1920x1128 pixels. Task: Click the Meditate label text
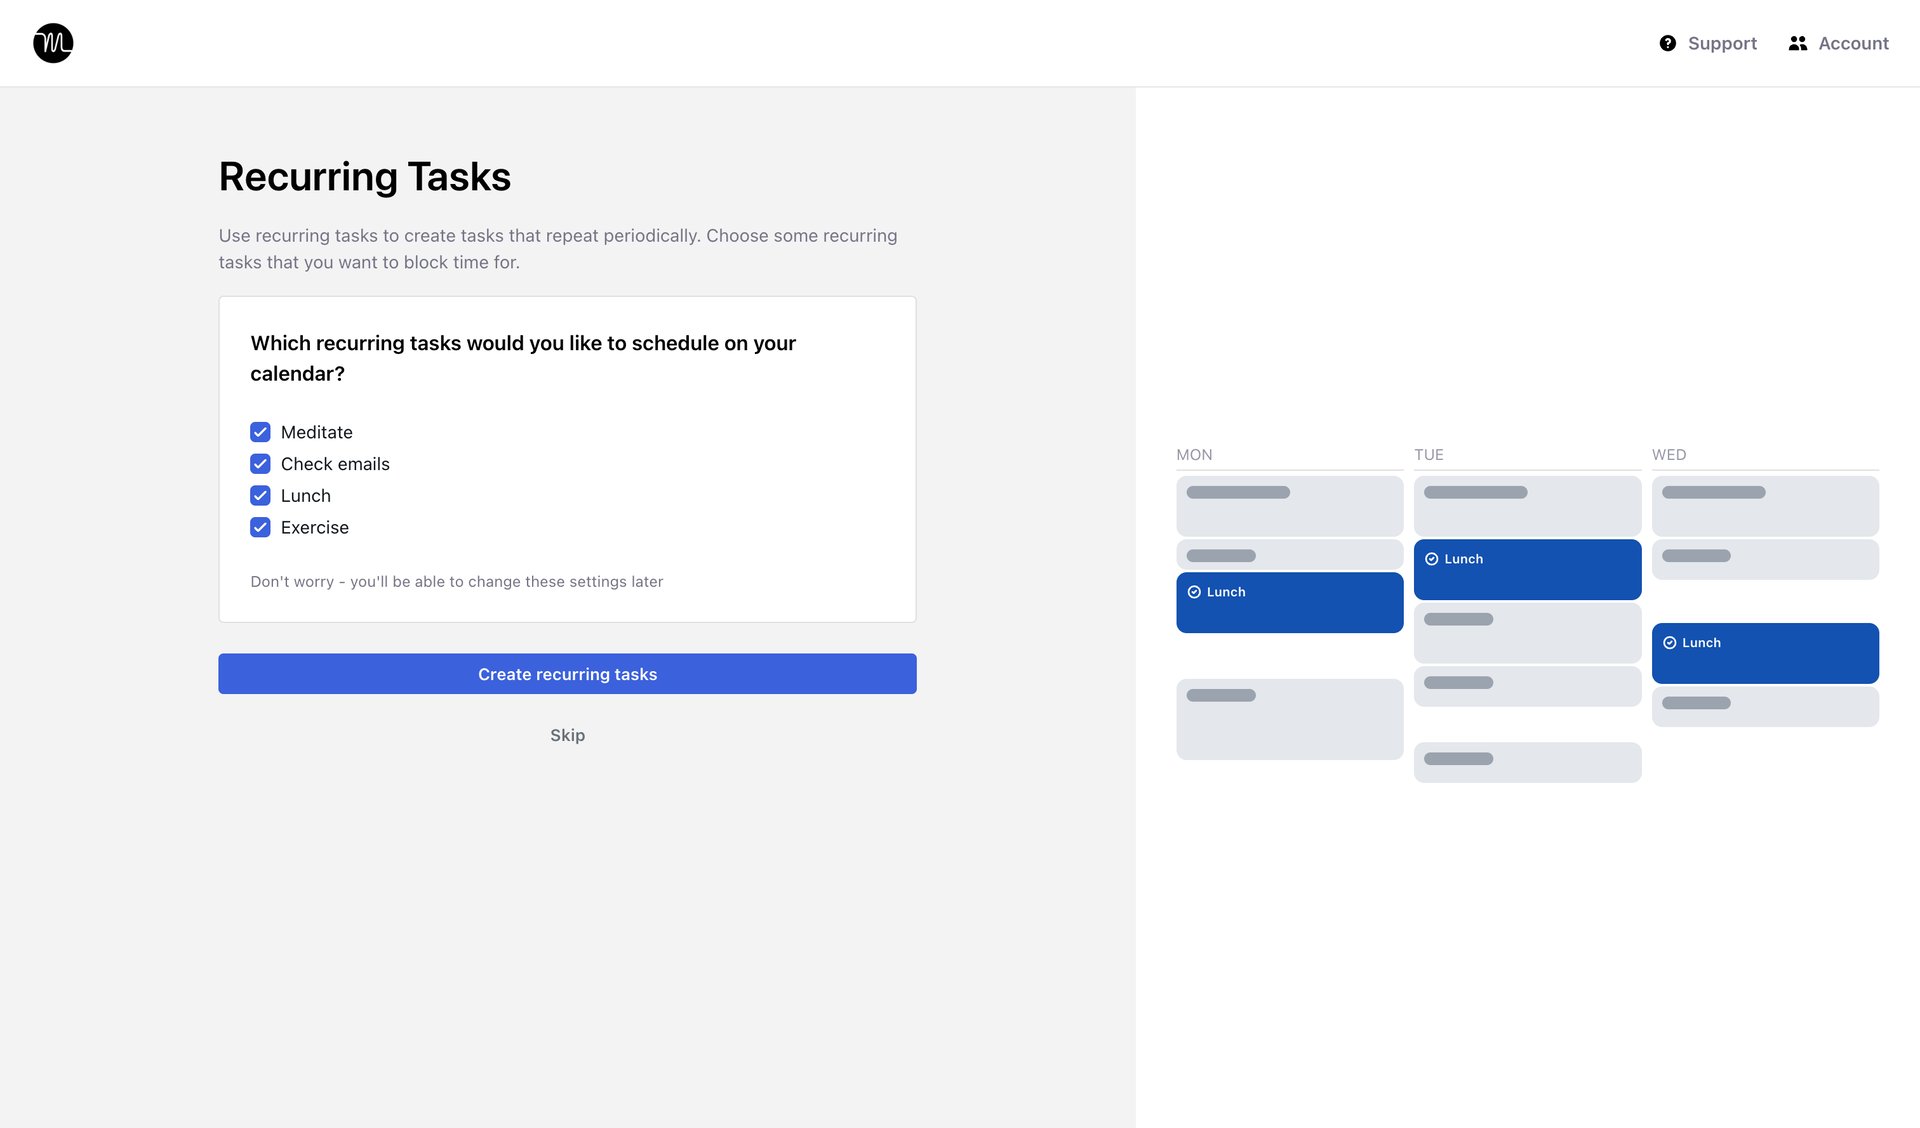[316, 432]
